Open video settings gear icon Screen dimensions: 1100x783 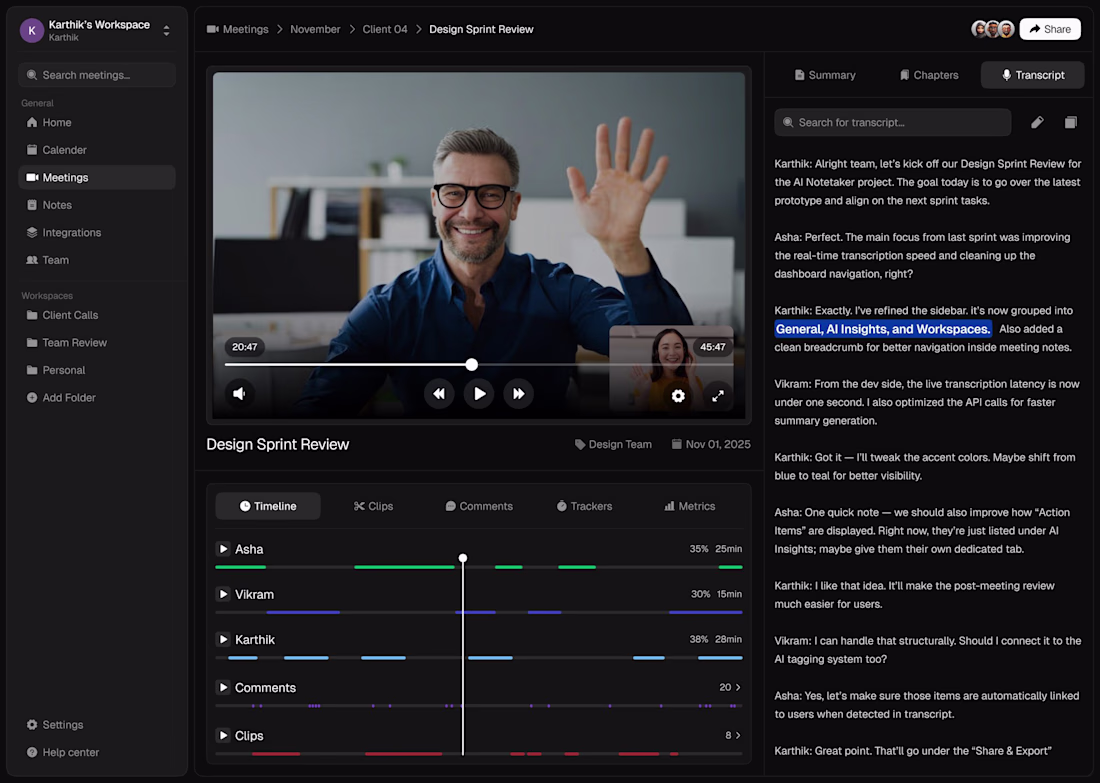[x=678, y=396]
